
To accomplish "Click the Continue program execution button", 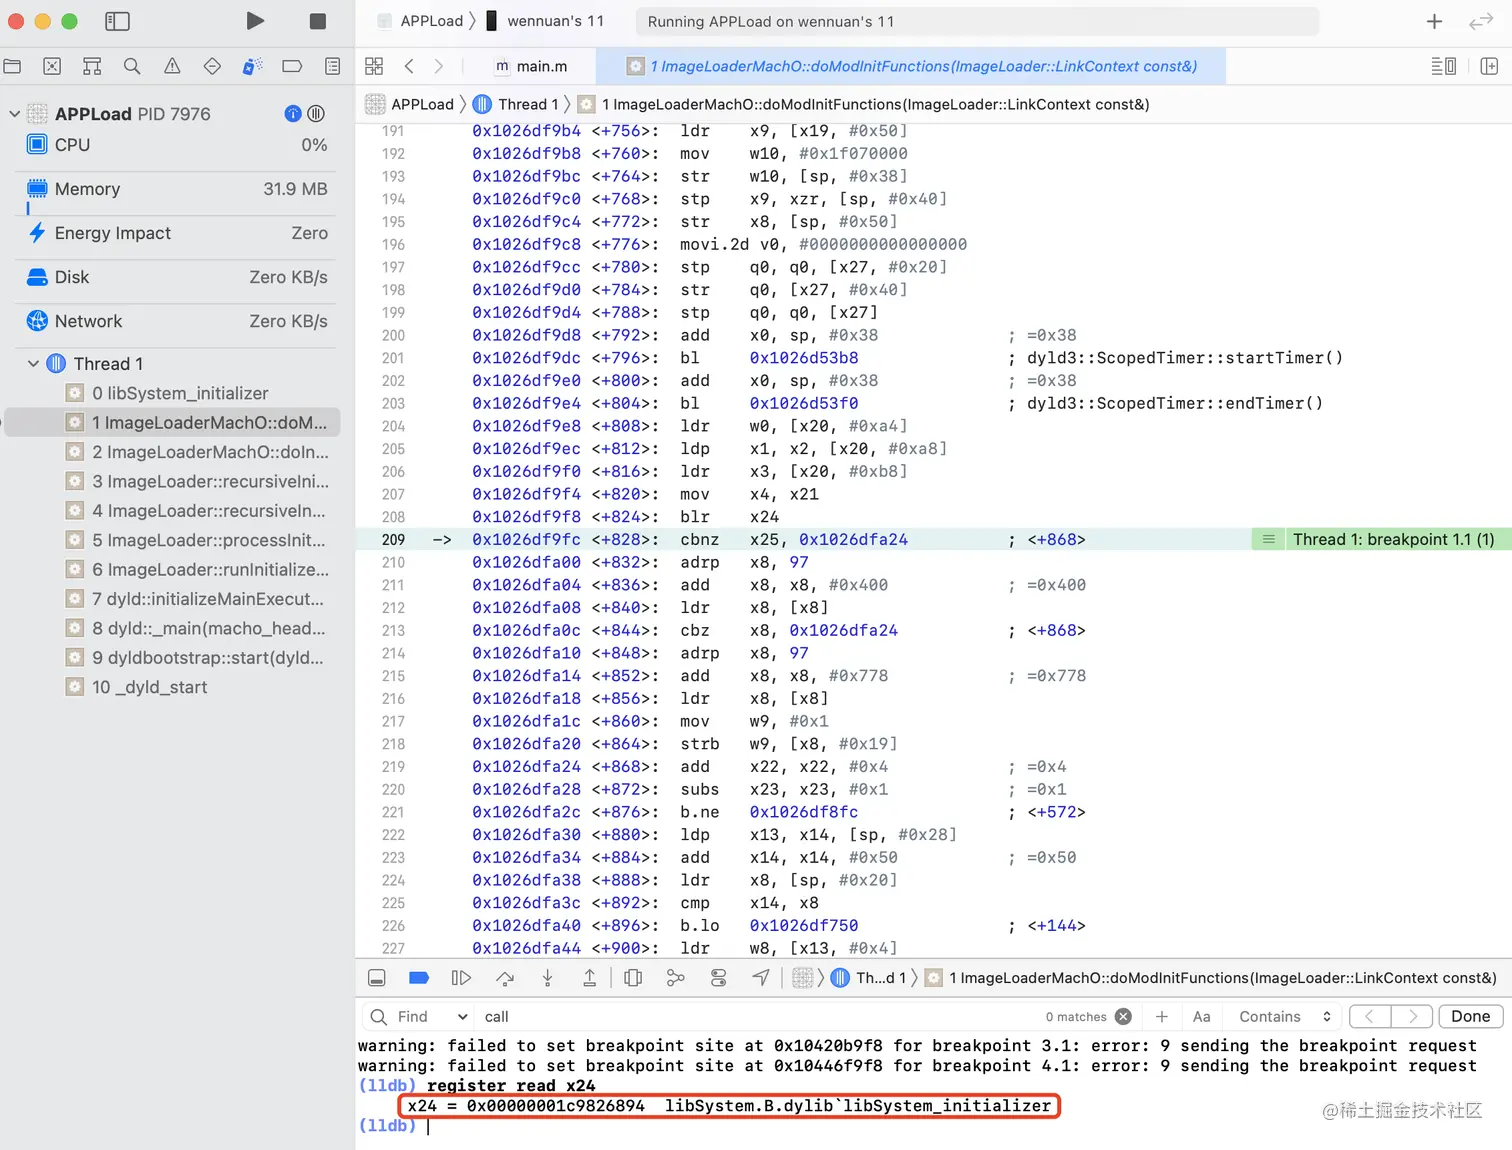I will pyautogui.click(x=461, y=978).
